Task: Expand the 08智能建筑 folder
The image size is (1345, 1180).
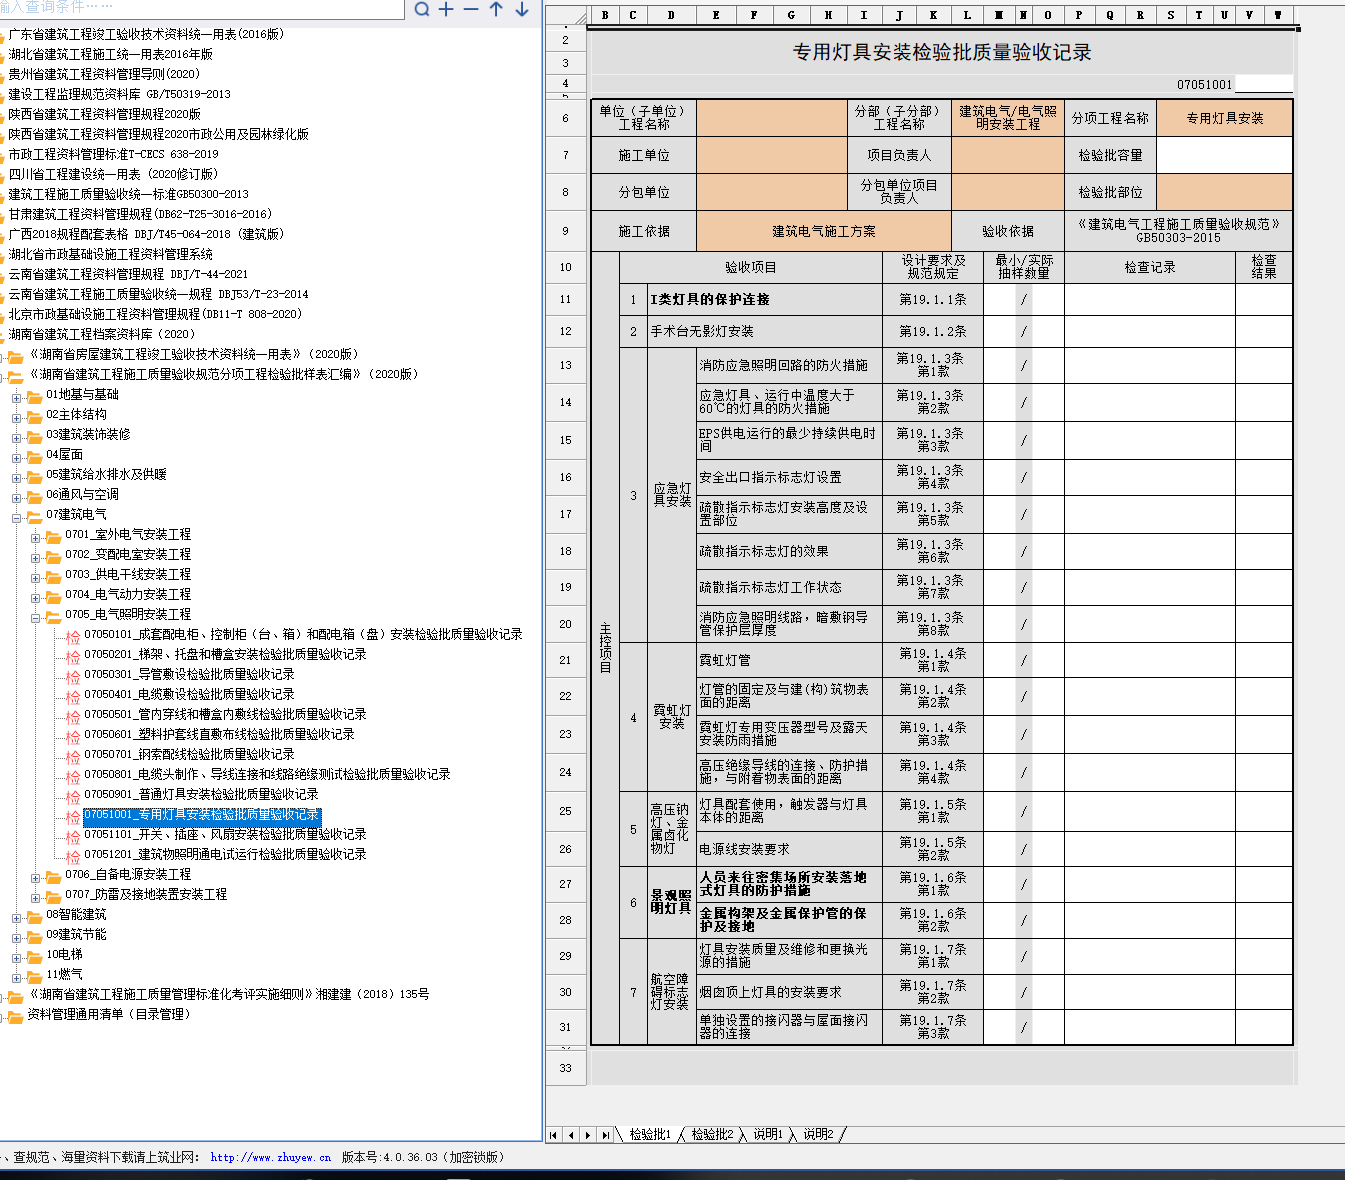Action: coord(16,917)
